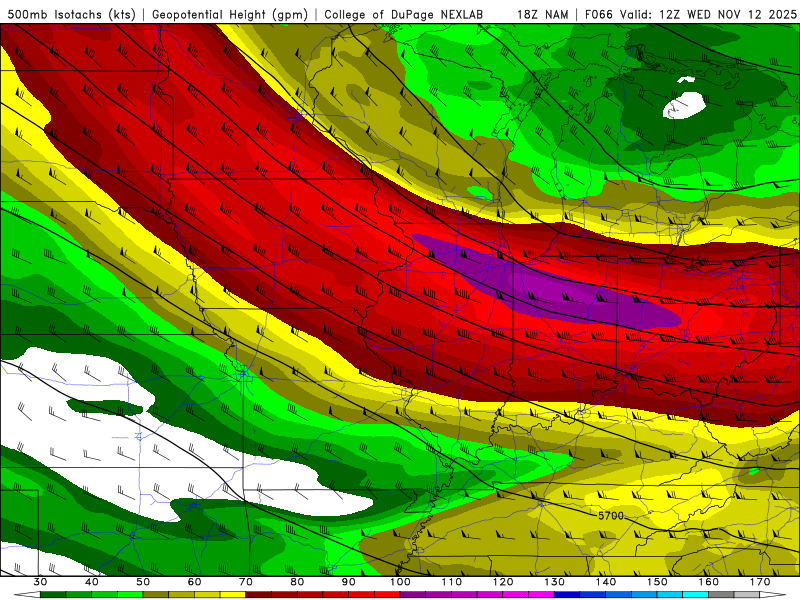Click the '150' value on the color scale

657,582
